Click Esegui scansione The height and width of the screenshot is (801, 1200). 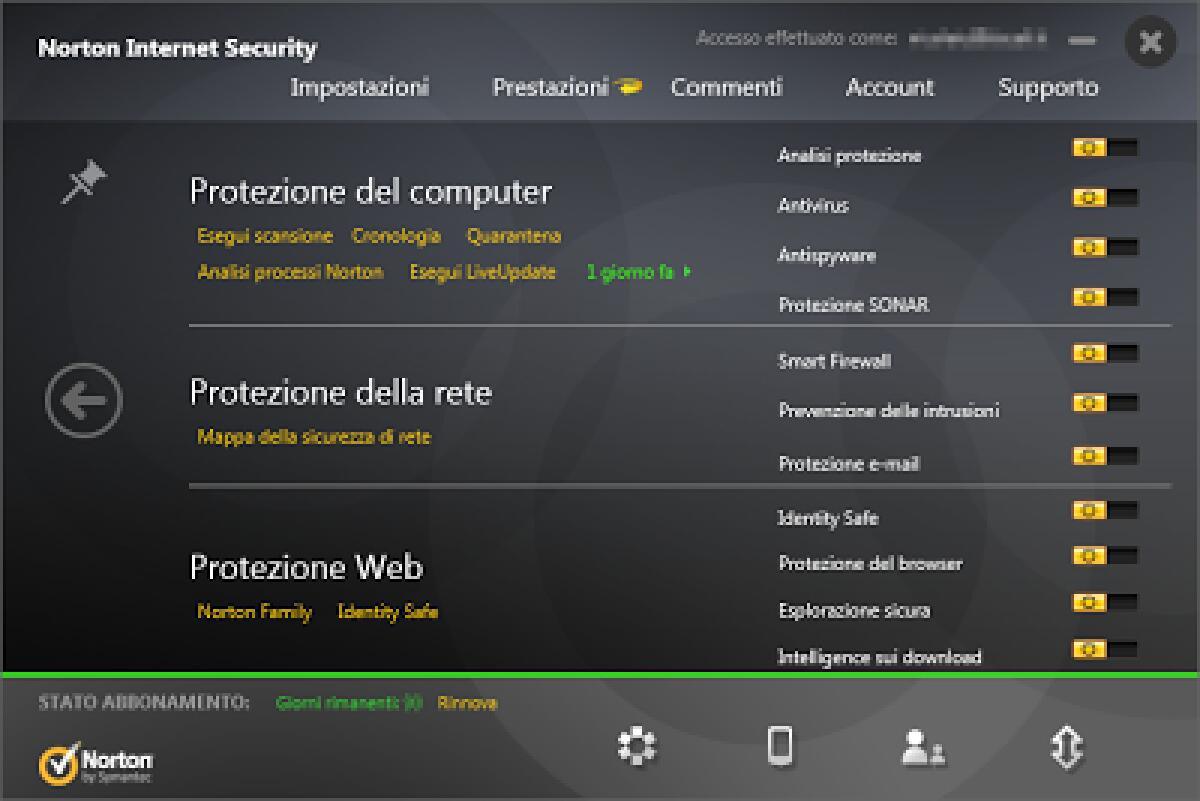point(264,235)
